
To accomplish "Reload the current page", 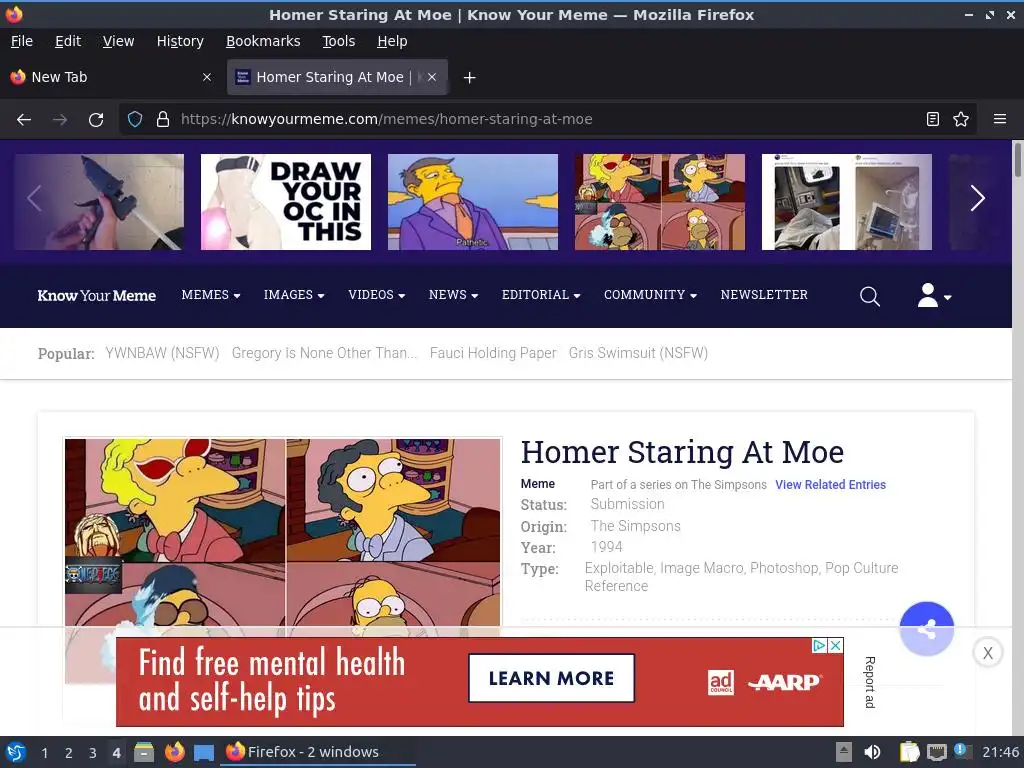I will [96, 120].
